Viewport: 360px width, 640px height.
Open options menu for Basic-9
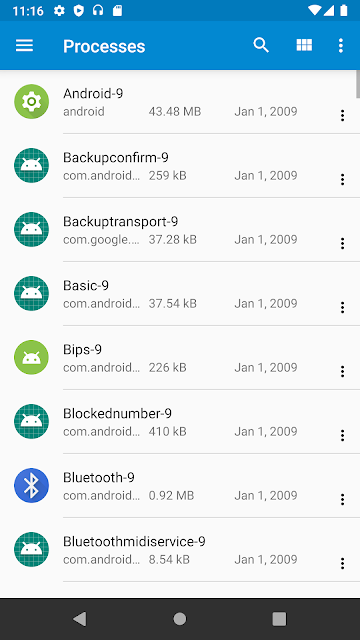342,307
